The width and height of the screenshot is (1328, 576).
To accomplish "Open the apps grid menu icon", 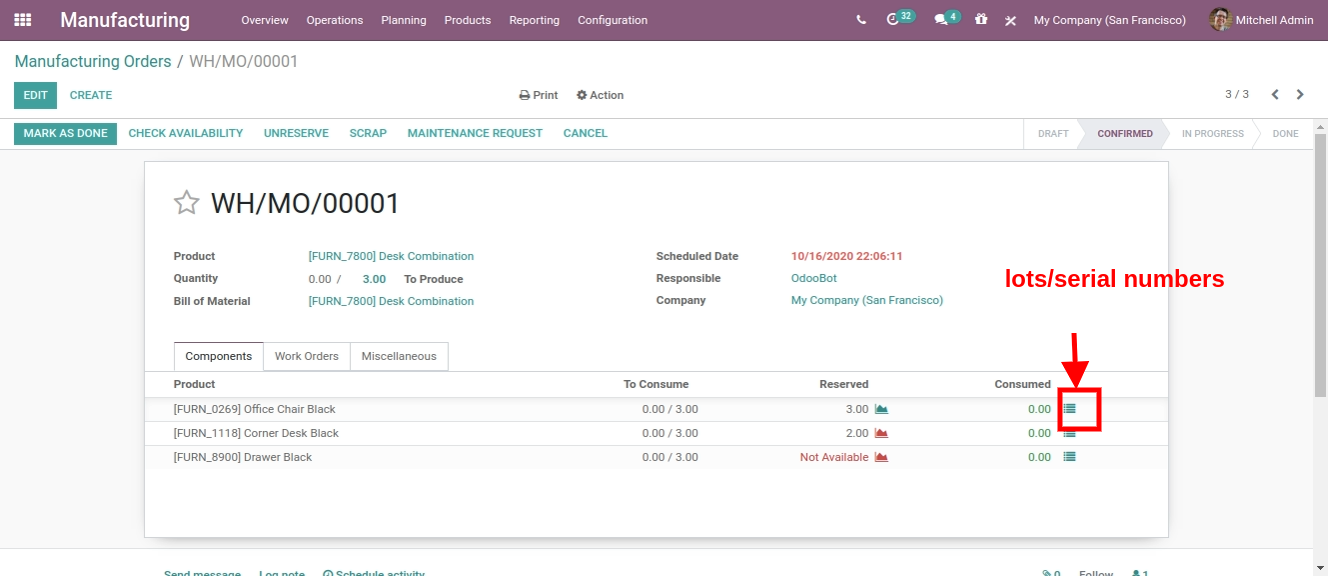I will tap(22, 20).
